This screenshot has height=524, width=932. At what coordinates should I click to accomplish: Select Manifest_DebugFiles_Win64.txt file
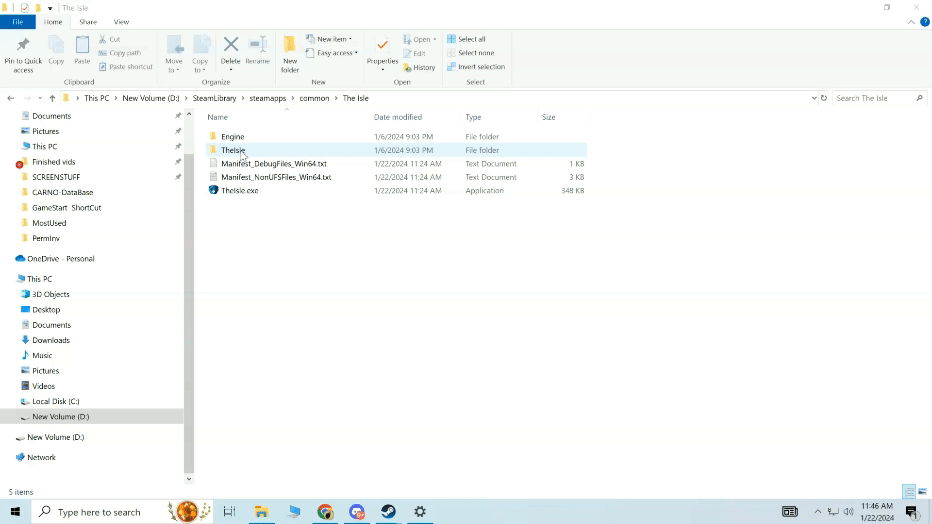click(396, 164)
